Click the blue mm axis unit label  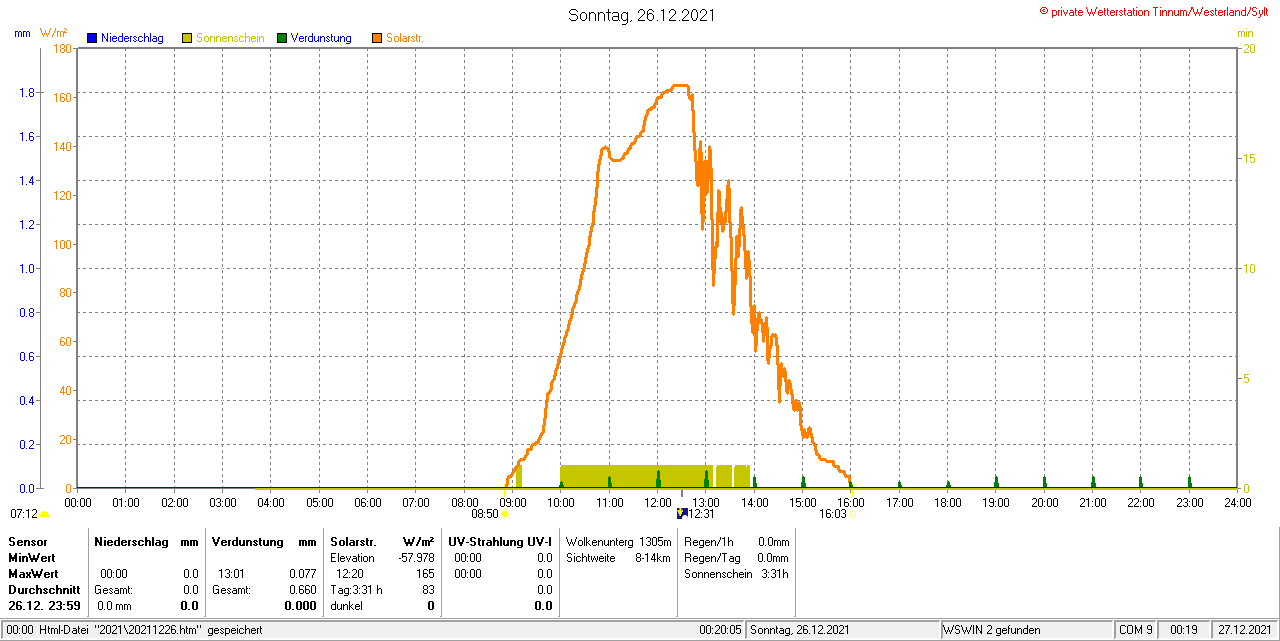click(x=22, y=33)
